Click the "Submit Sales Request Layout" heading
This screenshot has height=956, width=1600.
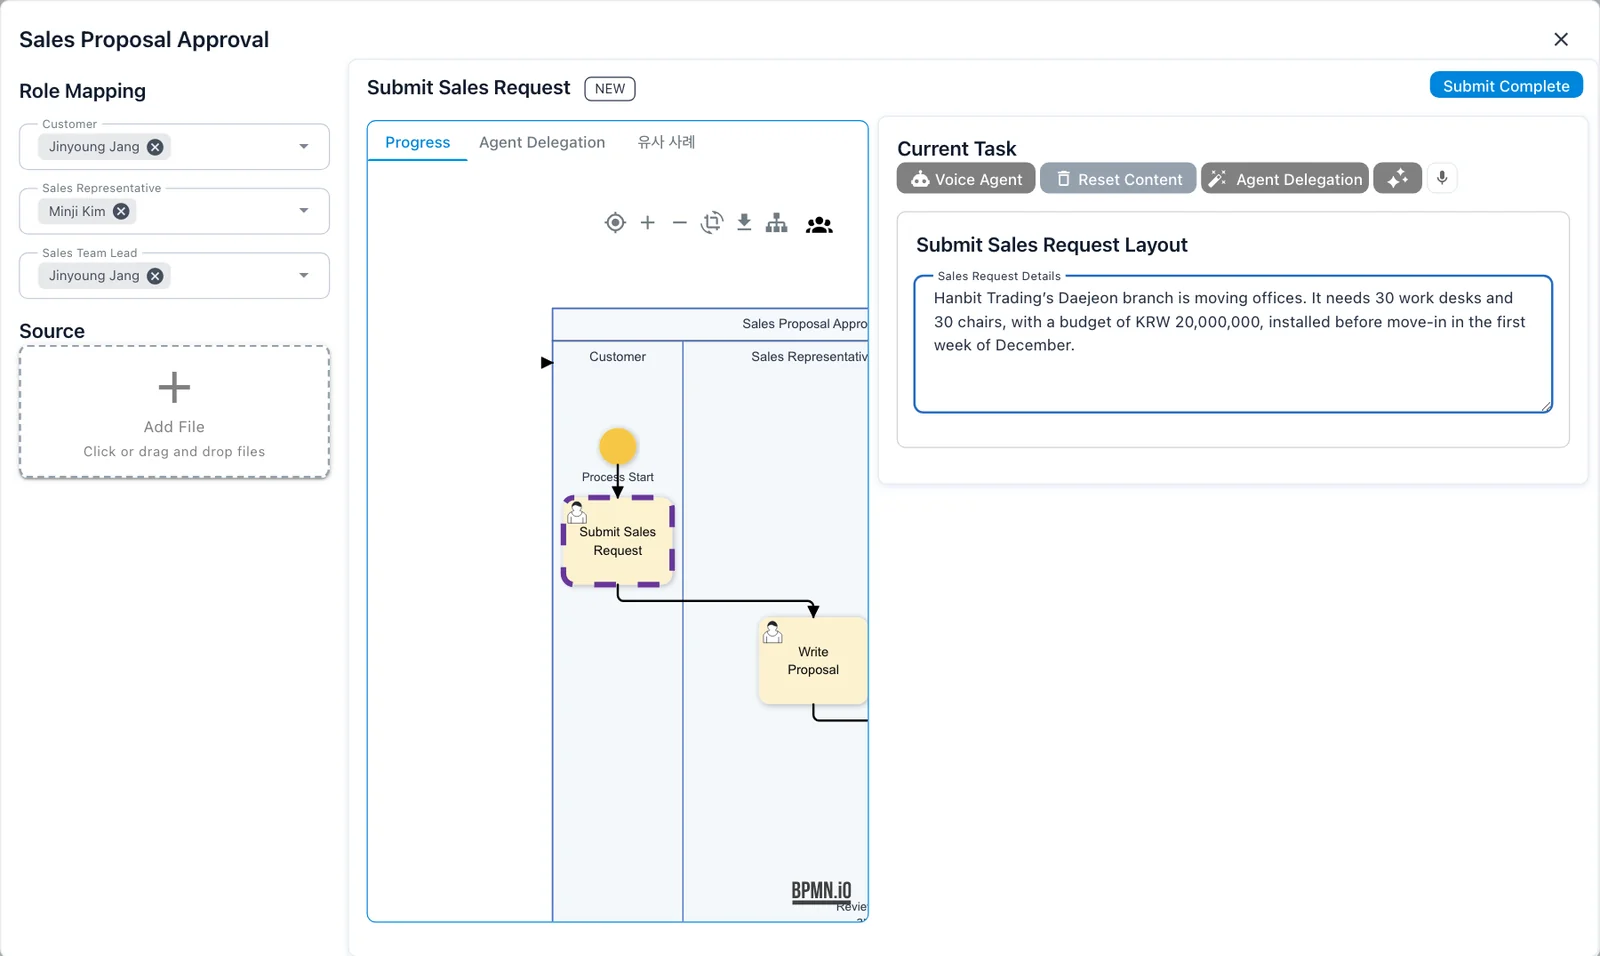[1052, 245]
